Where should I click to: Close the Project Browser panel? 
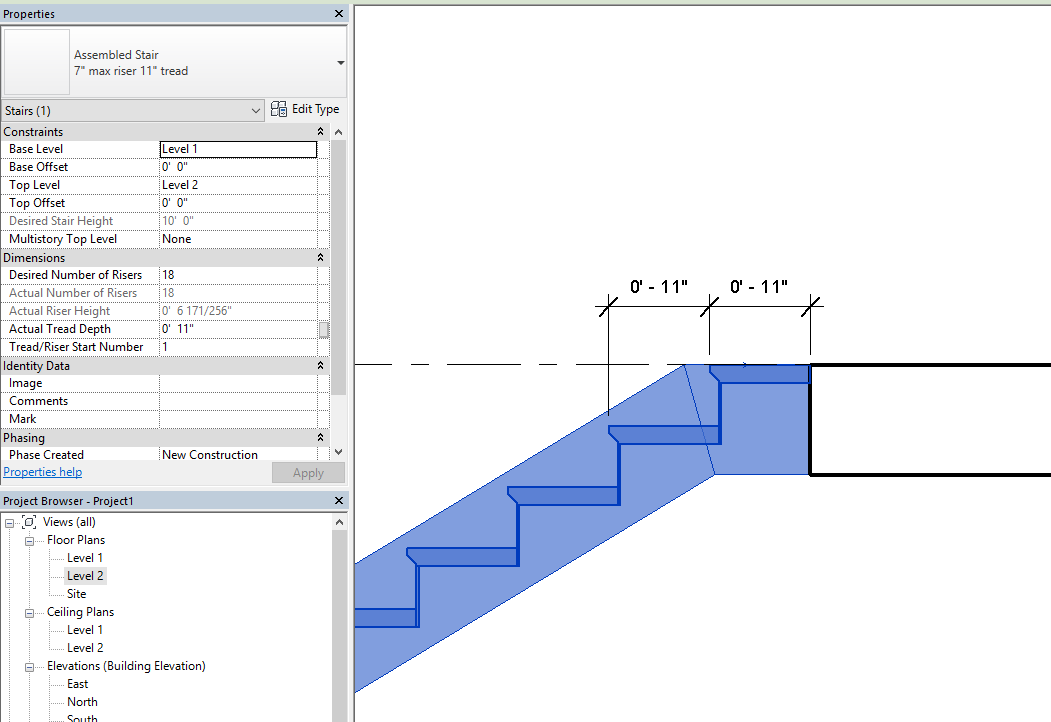point(338,501)
